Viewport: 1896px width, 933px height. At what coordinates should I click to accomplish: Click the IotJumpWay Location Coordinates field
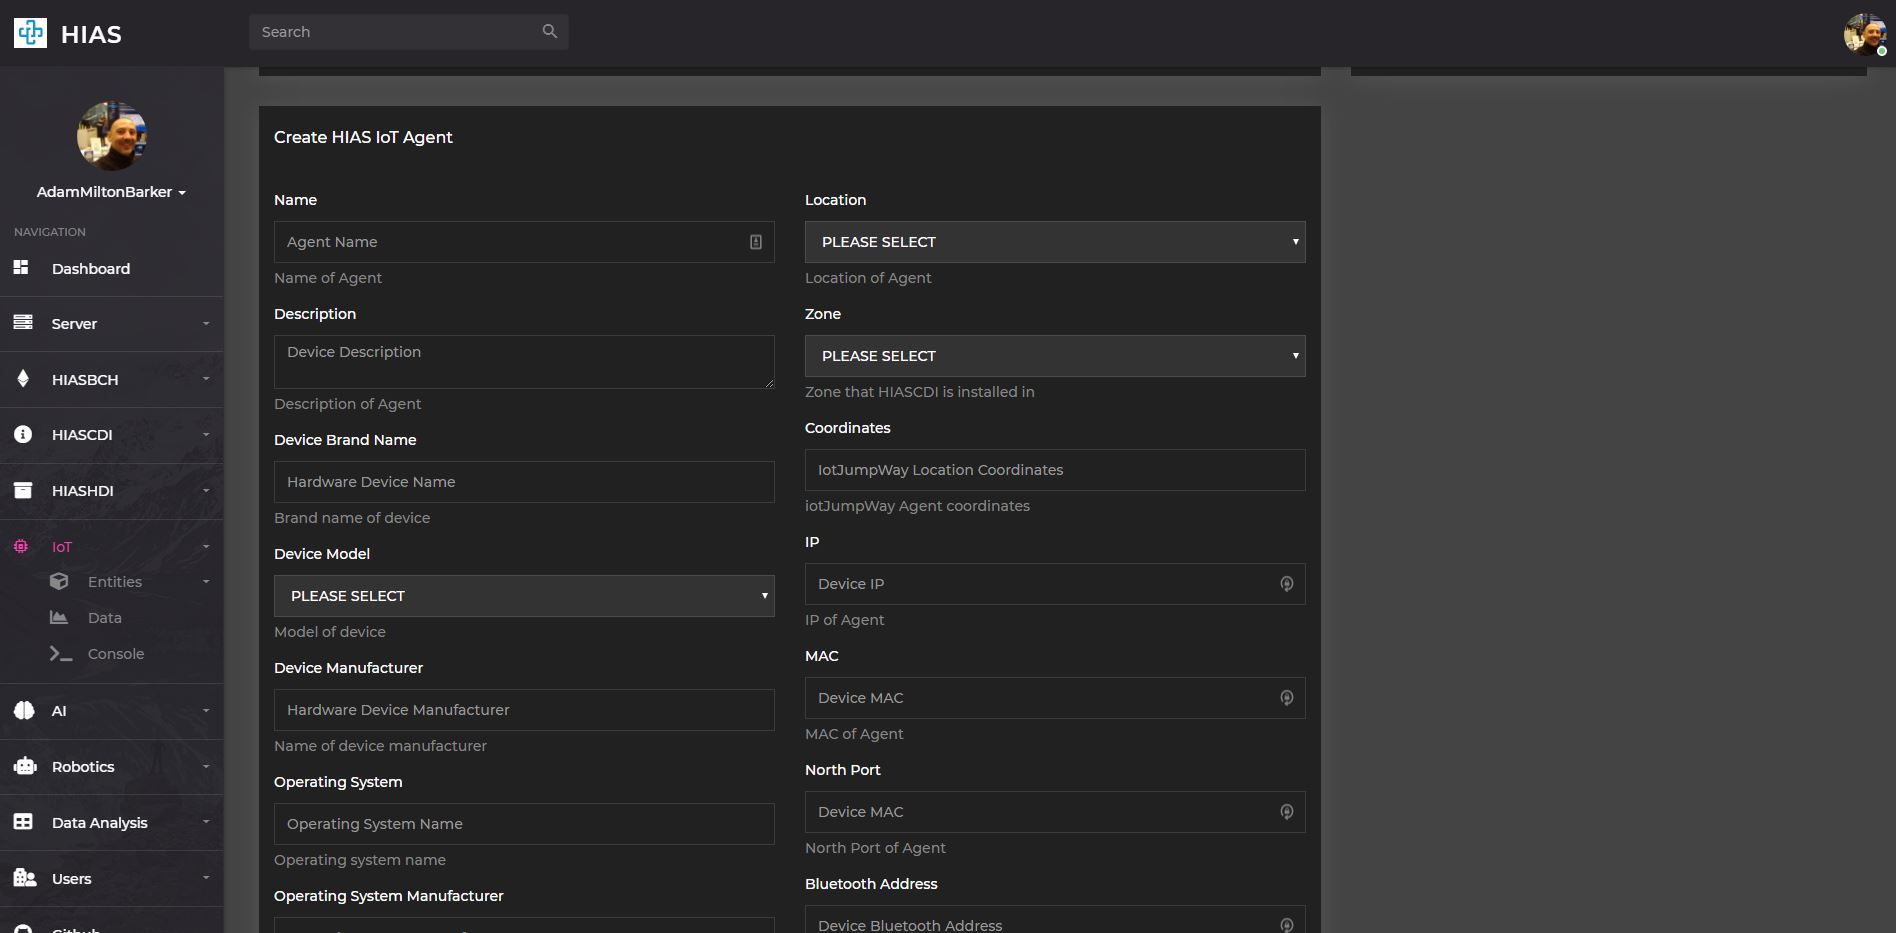(1055, 470)
